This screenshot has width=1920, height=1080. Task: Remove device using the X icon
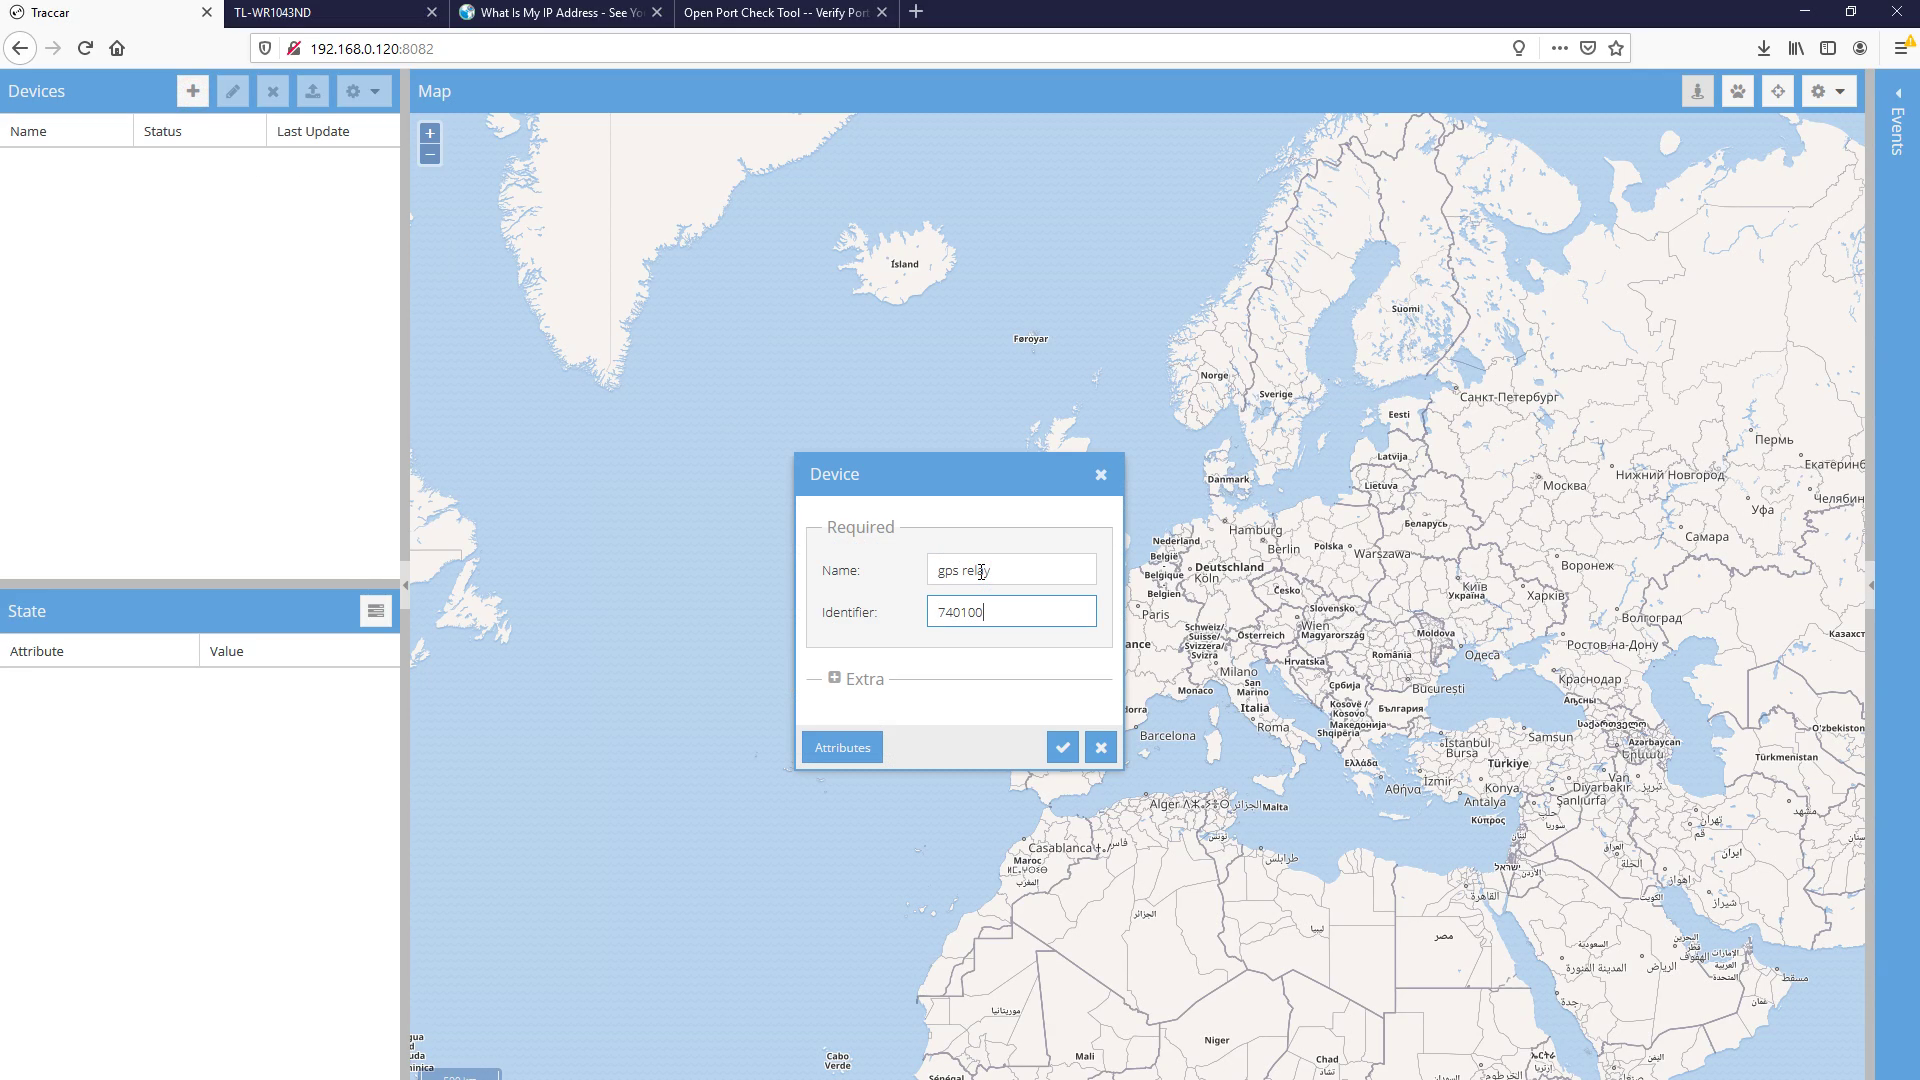click(273, 91)
